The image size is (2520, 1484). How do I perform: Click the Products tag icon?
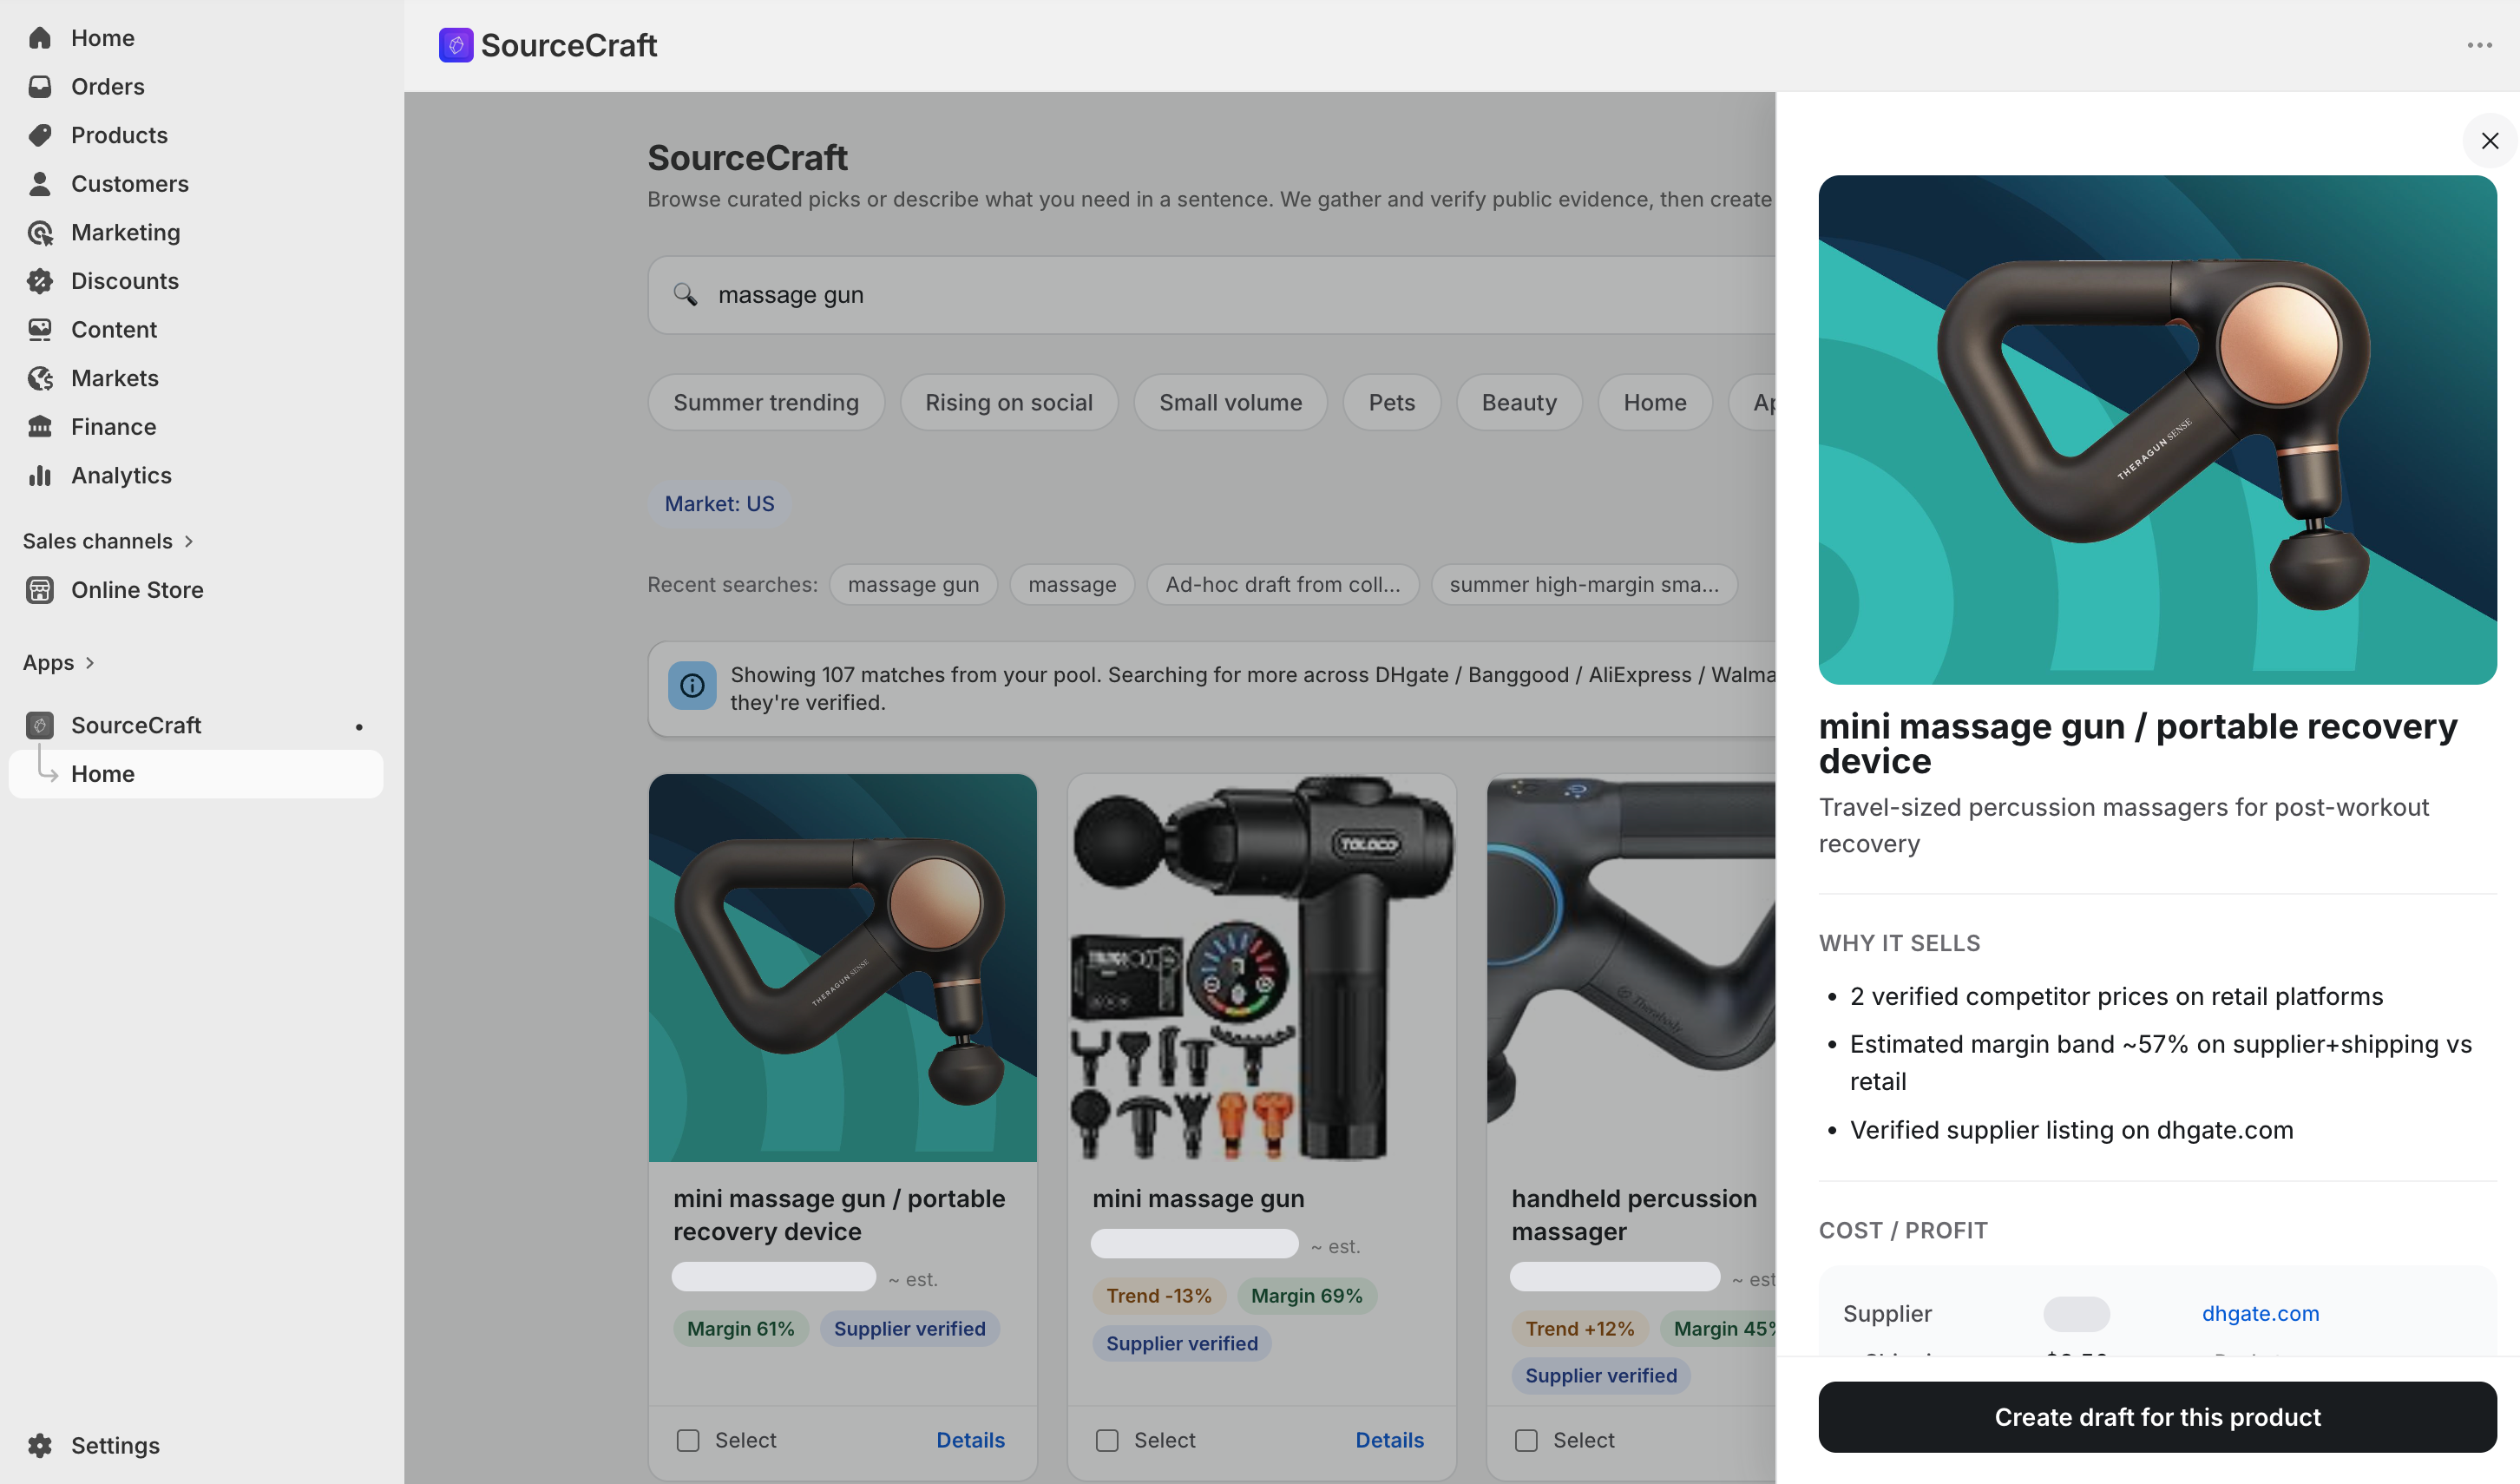click(x=40, y=135)
